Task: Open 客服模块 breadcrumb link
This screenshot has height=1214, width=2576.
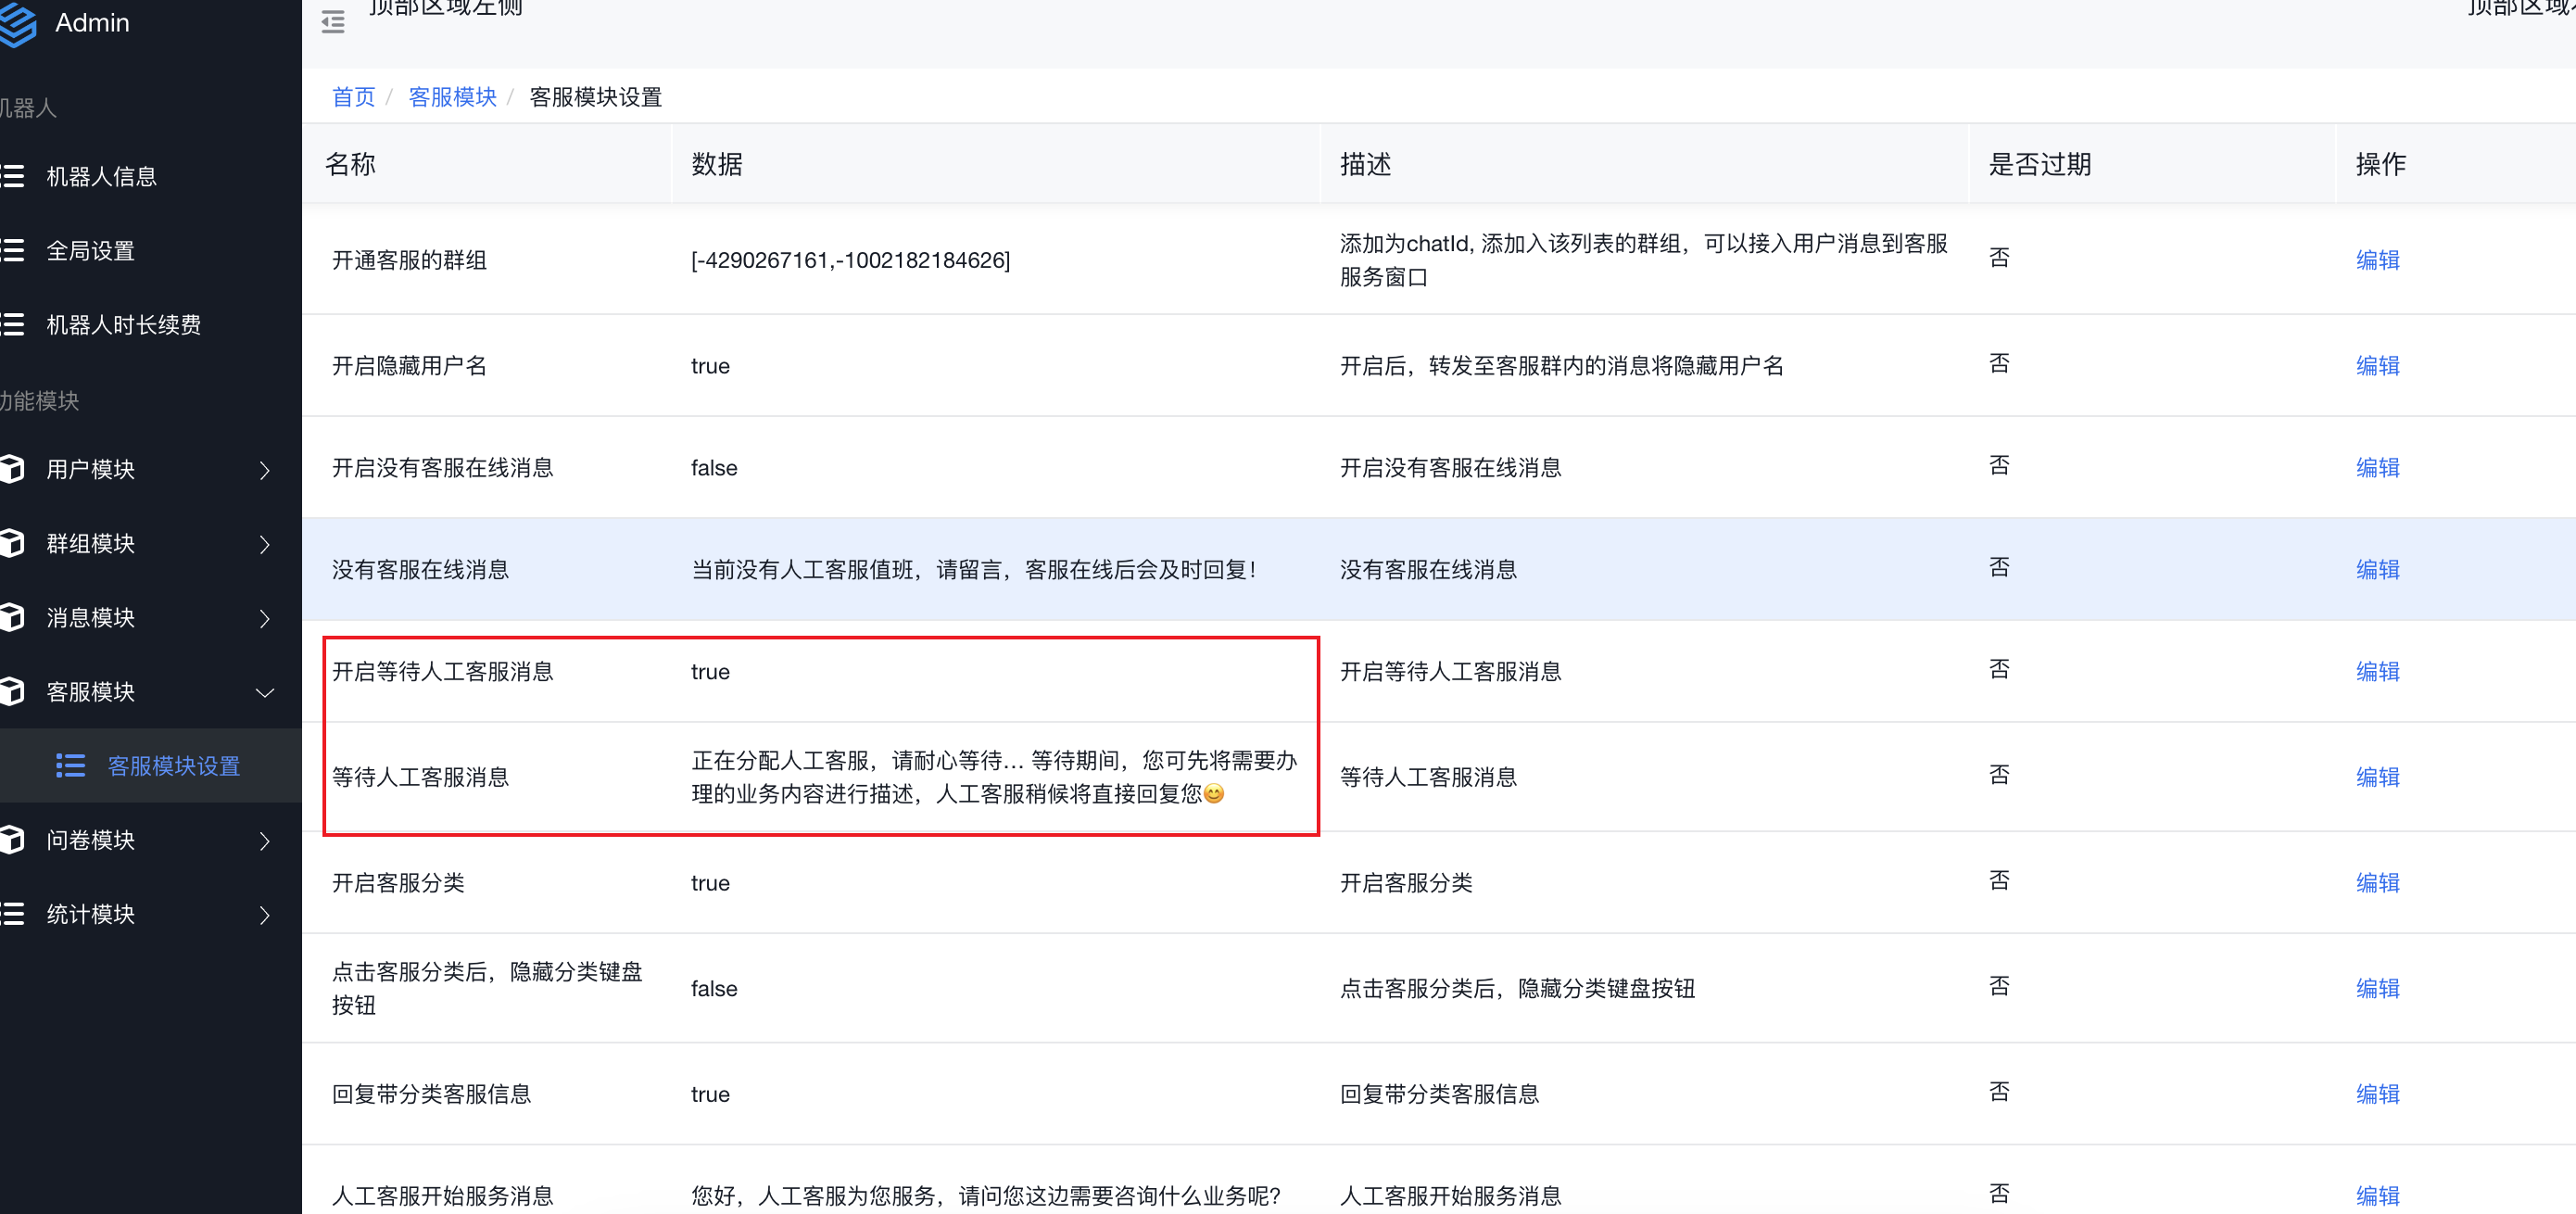Action: [452, 97]
